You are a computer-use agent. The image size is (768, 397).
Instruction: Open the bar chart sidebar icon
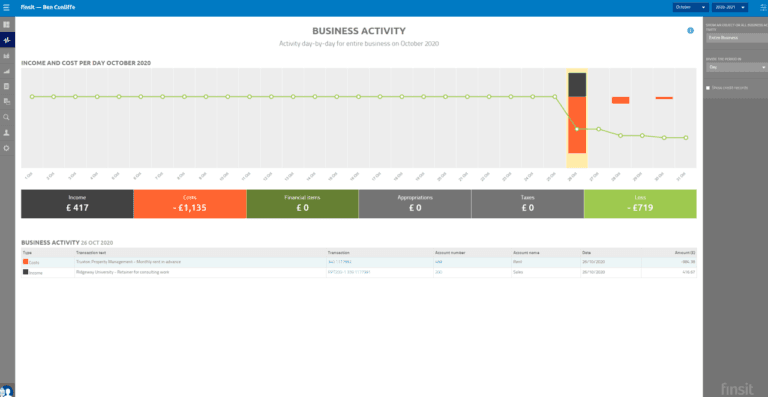(6, 56)
